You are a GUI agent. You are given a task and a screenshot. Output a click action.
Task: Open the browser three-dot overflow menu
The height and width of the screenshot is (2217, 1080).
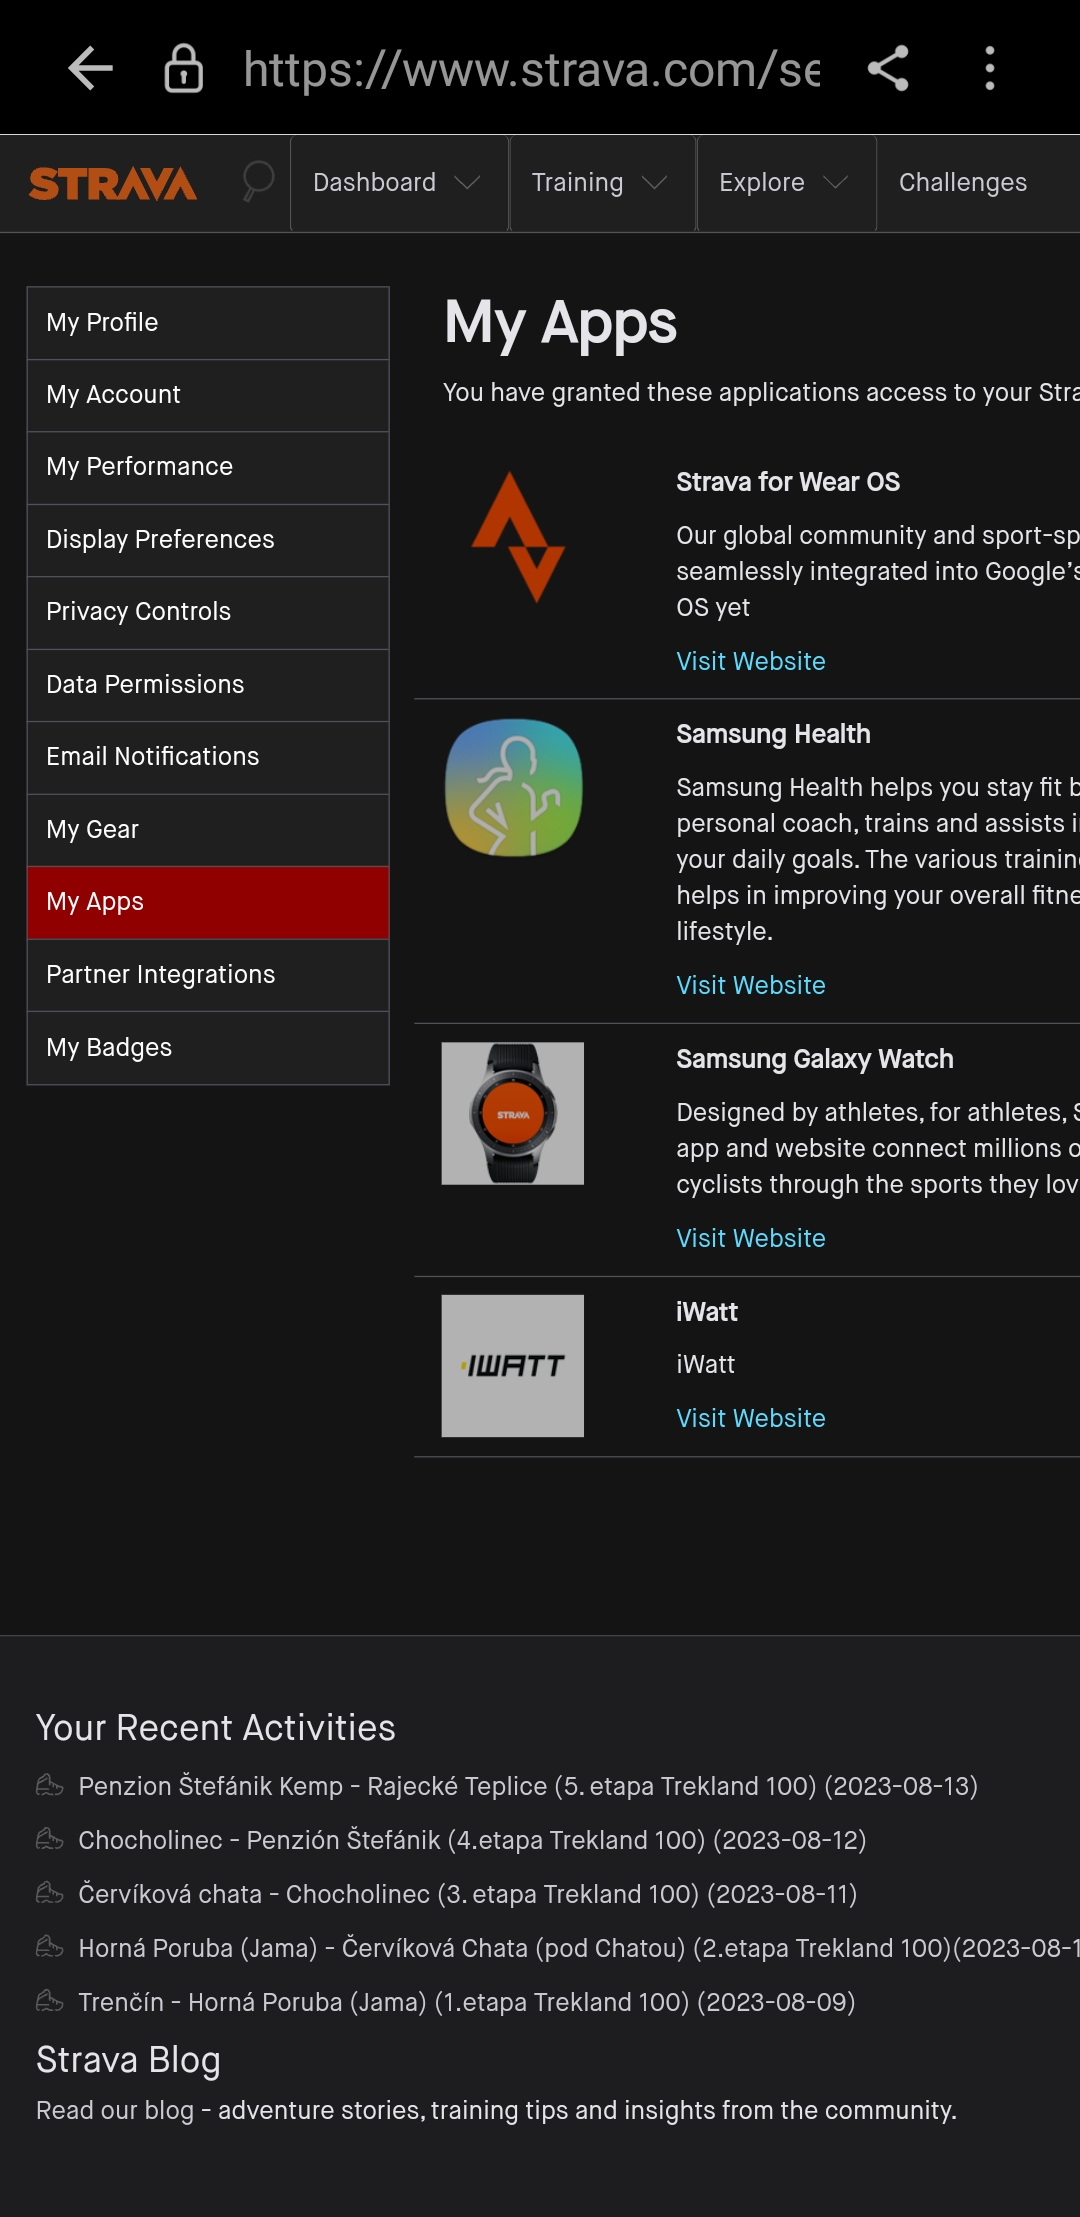(989, 69)
